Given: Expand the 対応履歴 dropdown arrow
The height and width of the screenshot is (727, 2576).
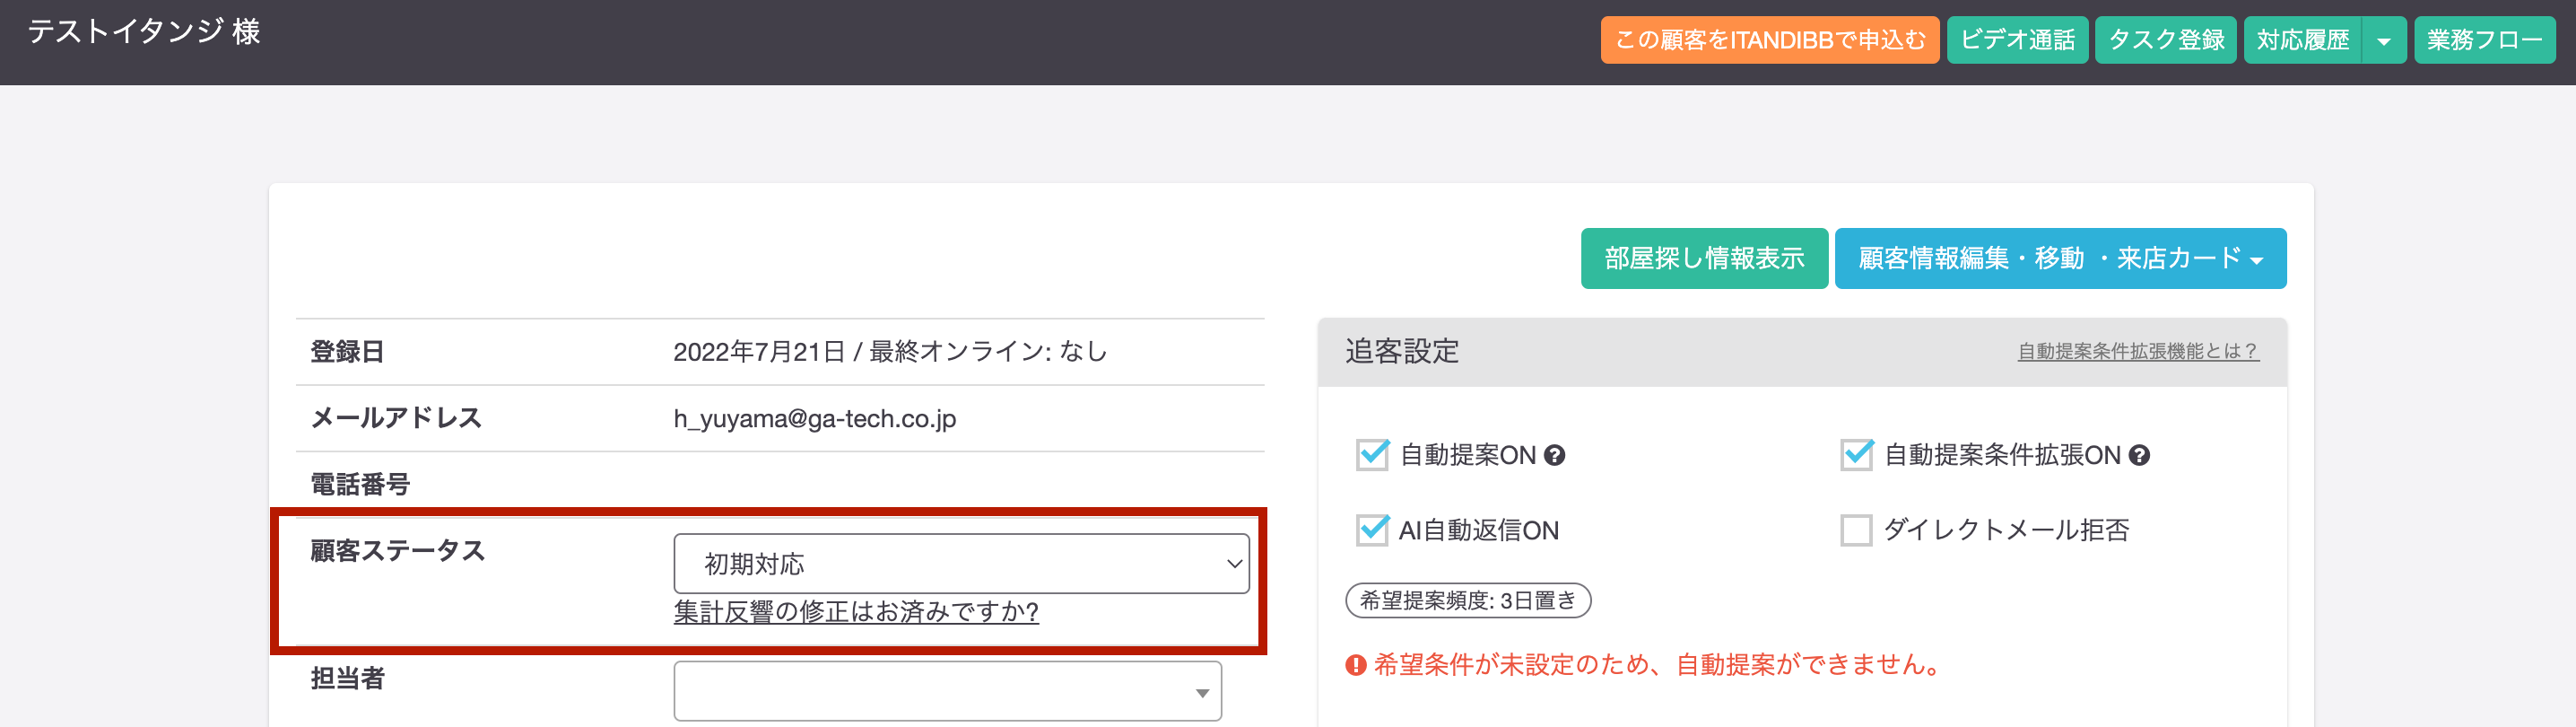Looking at the screenshot, I should click(x=2384, y=40).
